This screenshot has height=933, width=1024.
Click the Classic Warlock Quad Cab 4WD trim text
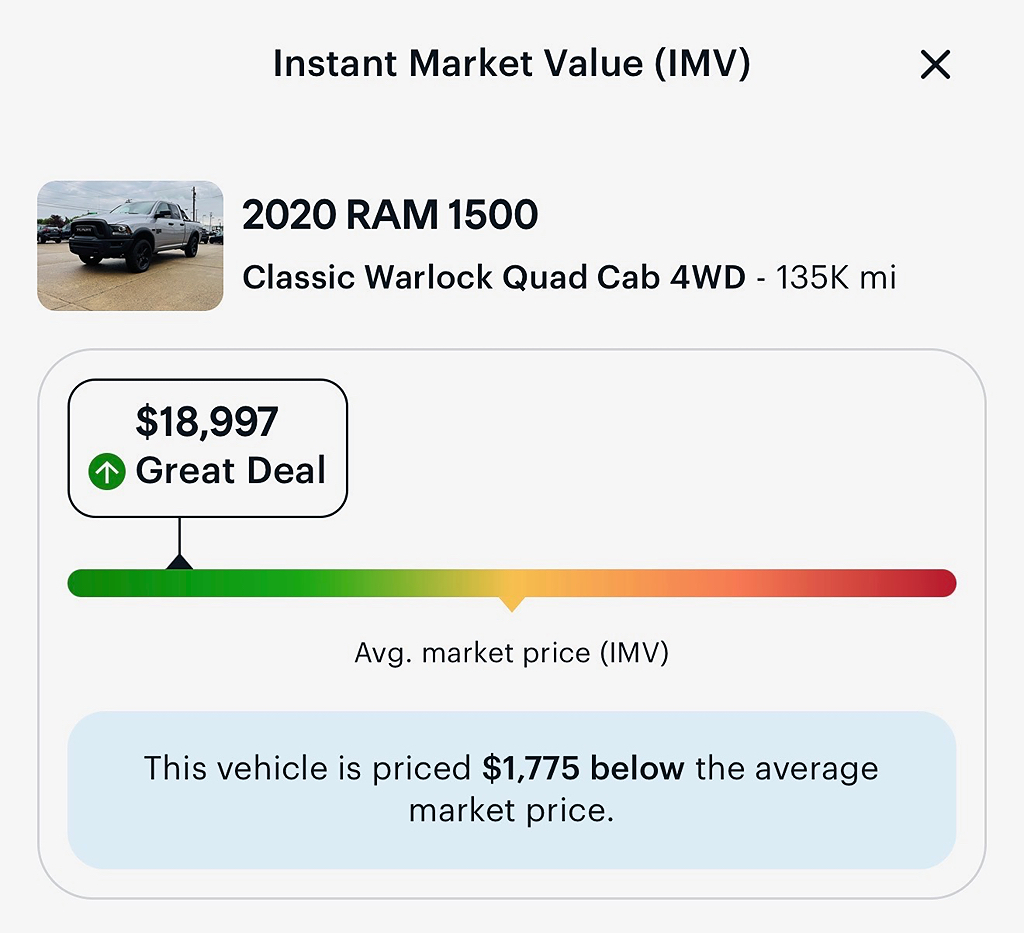click(x=494, y=277)
